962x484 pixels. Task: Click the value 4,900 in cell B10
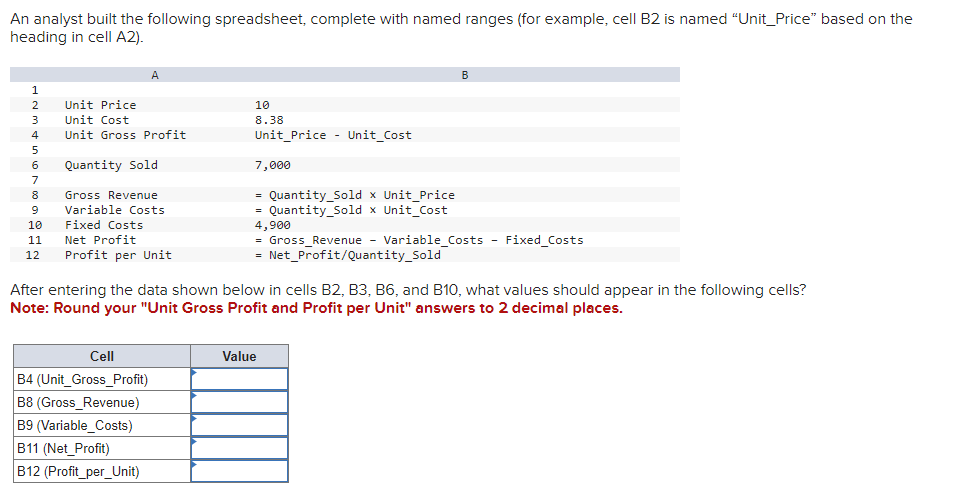pos(272,225)
